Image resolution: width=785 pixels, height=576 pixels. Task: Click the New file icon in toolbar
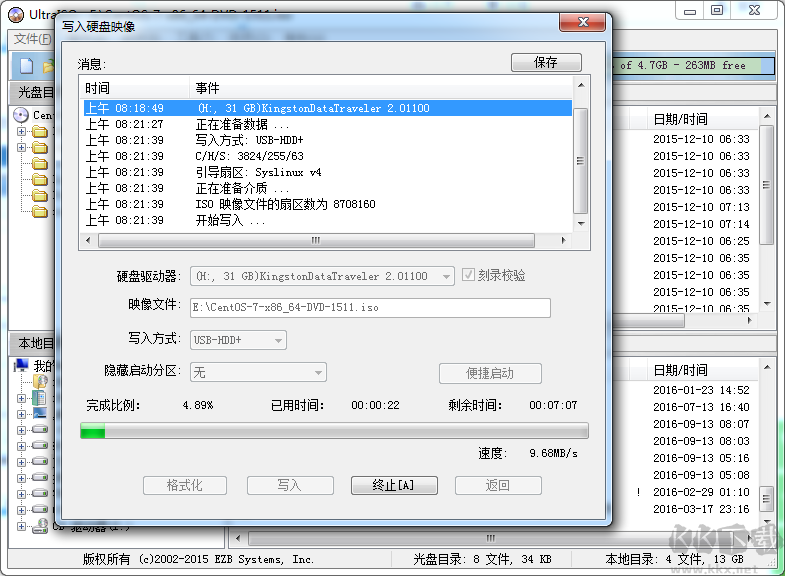point(25,67)
